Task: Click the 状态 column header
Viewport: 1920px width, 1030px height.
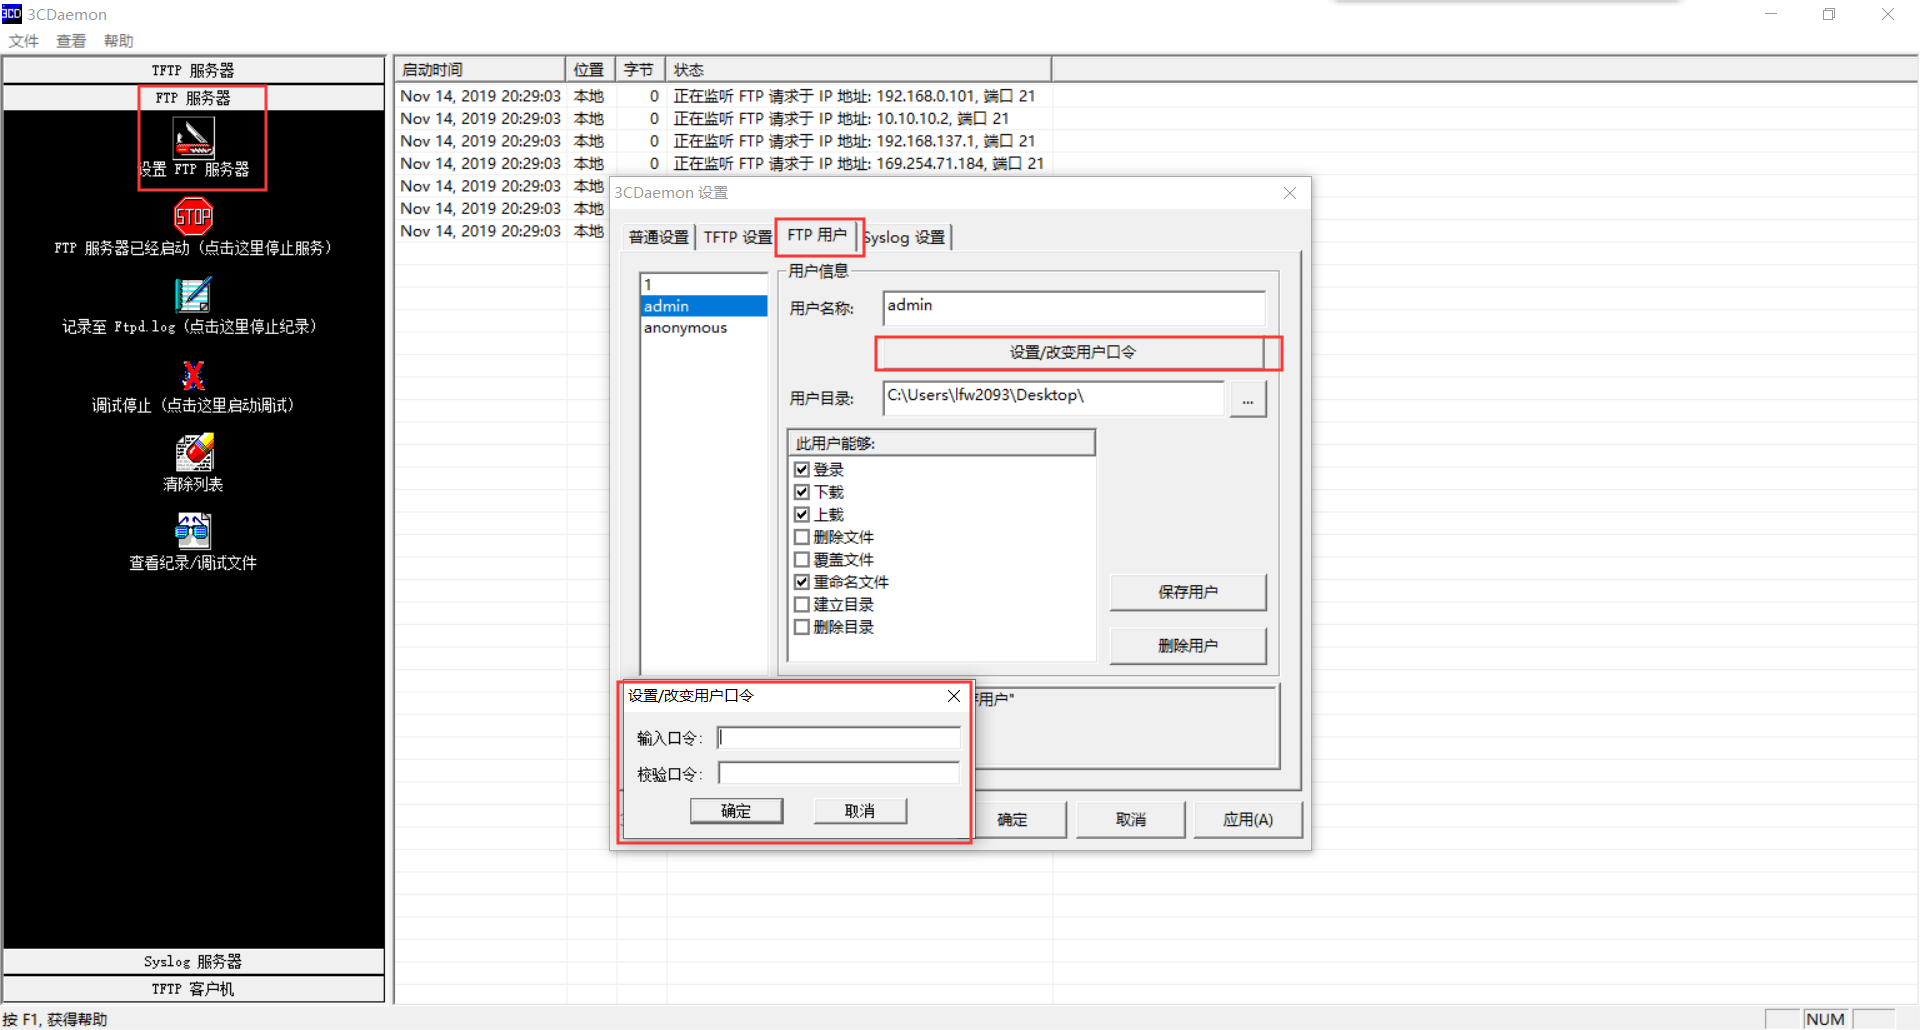Action: click(x=858, y=70)
